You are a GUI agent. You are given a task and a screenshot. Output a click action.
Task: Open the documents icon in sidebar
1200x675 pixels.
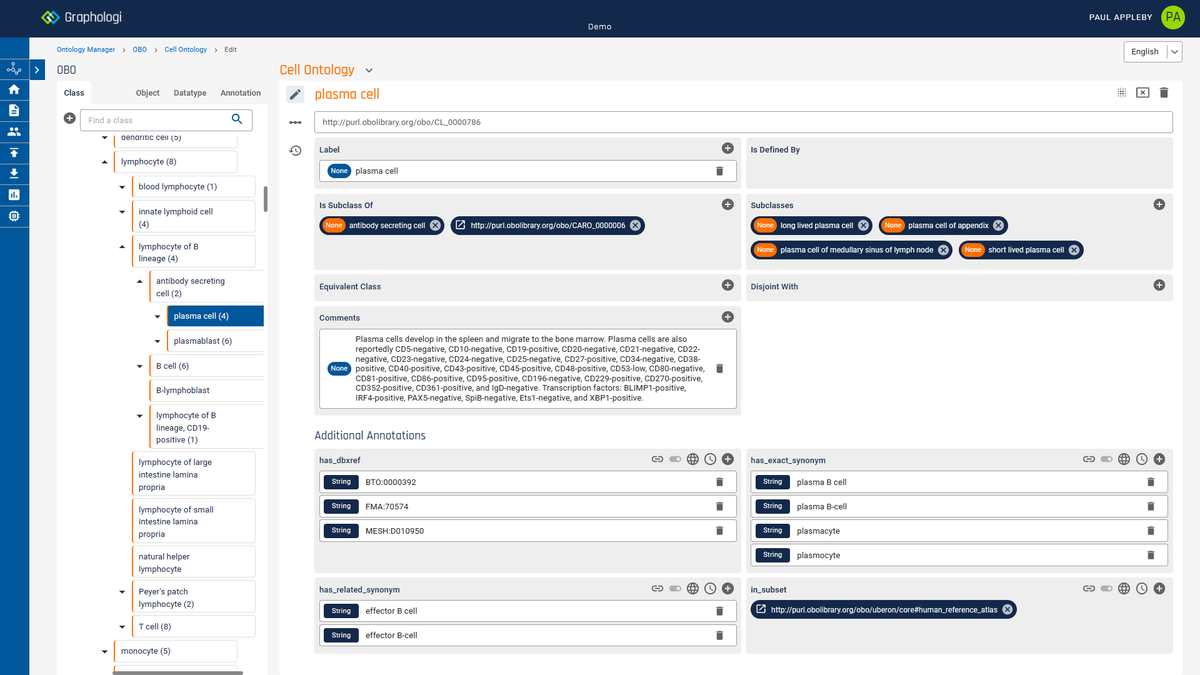pos(14,110)
